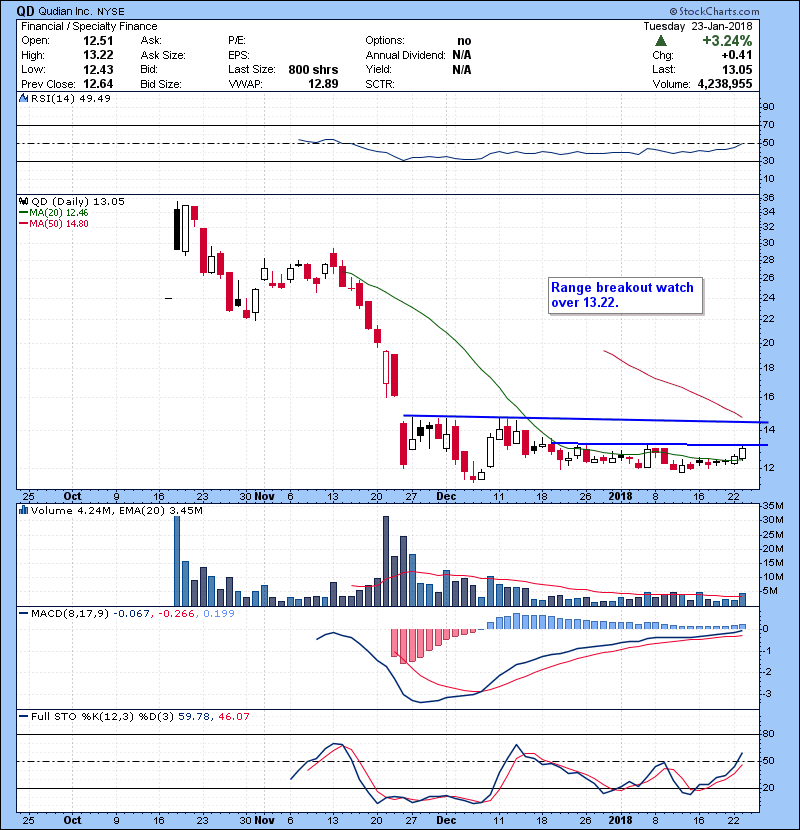
Task: Click the 2018 label on price chart axis
Action: click(x=620, y=496)
